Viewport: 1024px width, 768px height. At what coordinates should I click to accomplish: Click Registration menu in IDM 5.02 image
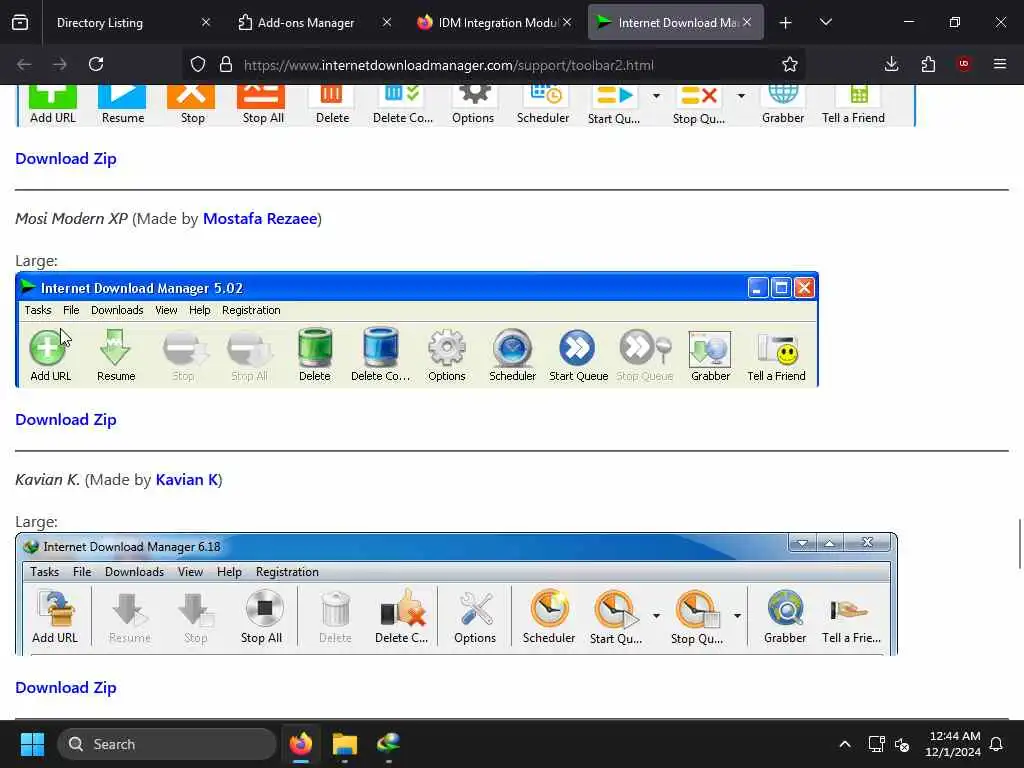[x=251, y=310]
